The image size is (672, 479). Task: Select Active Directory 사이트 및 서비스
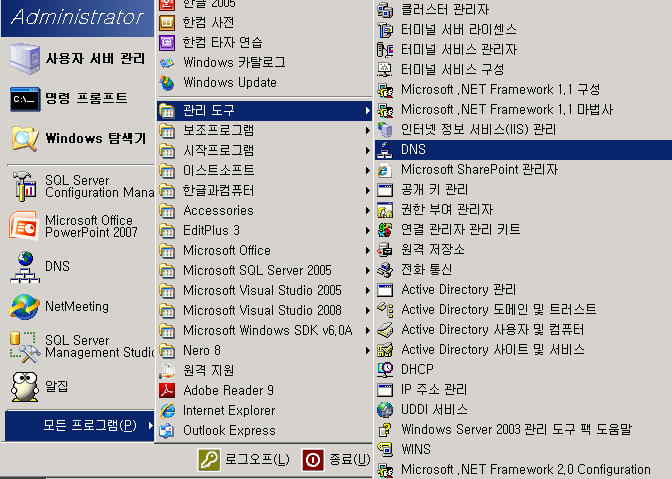523,350
